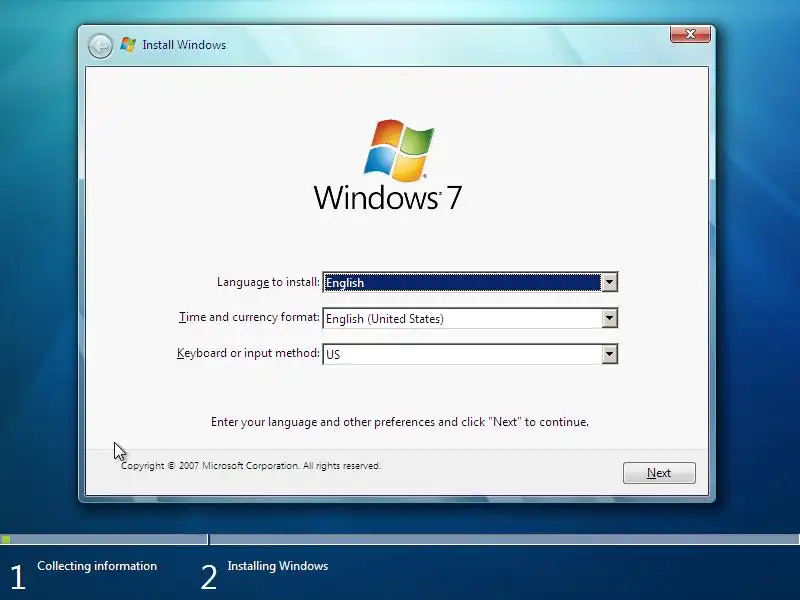Open the Language to install dropdown arrow
The width and height of the screenshot is (800, 600).
(x=609, y=282)
